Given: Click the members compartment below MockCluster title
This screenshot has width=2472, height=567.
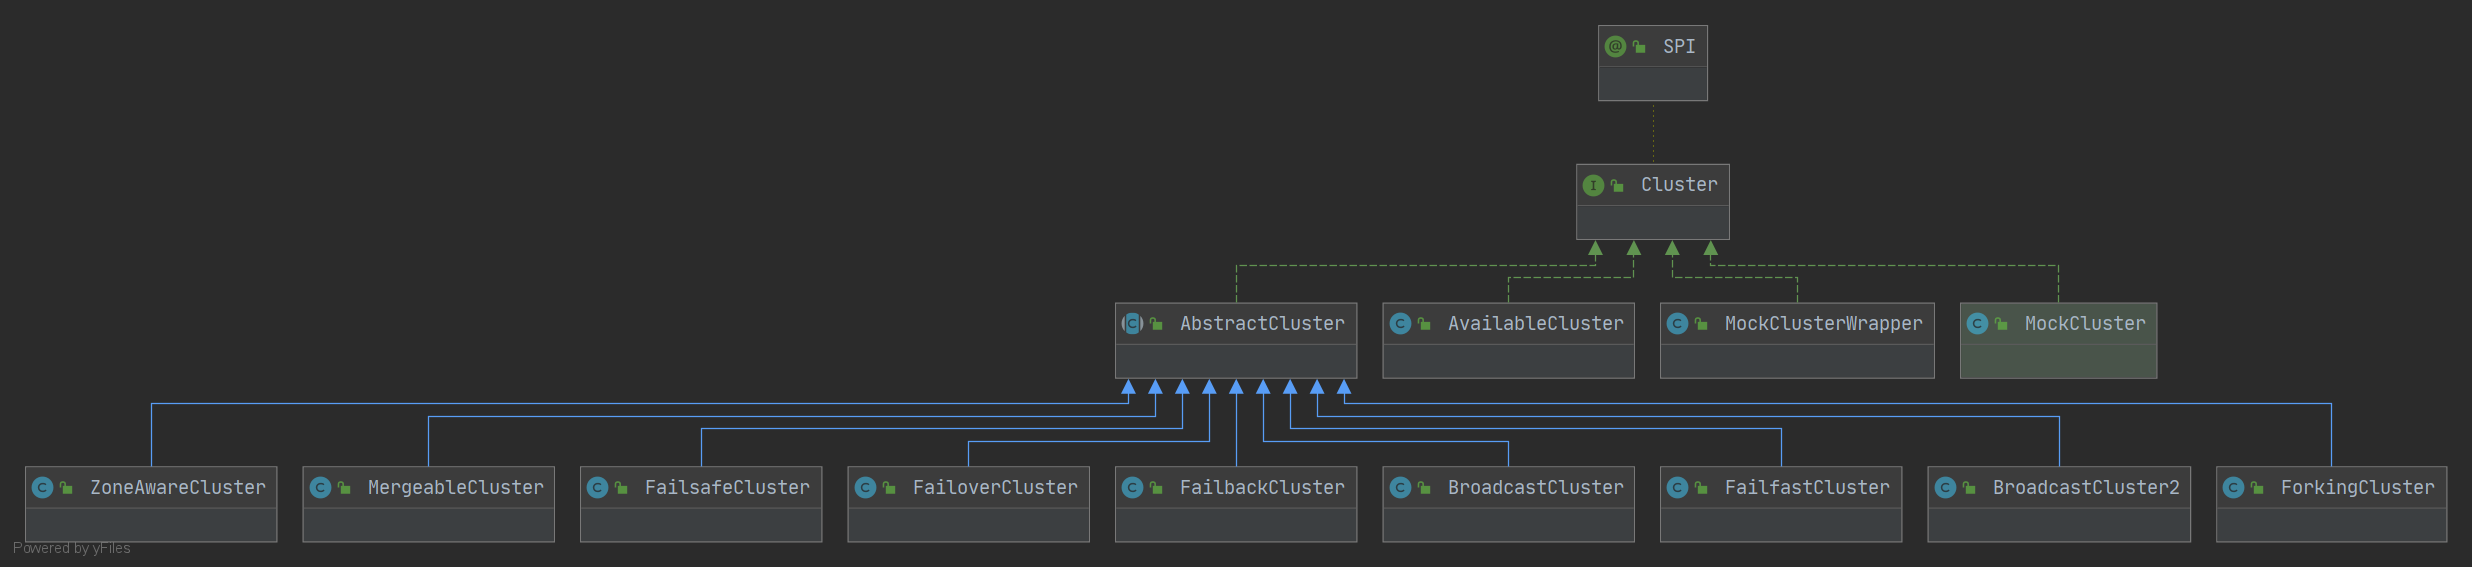Looking at the screenshot, I should (2058, 361).
